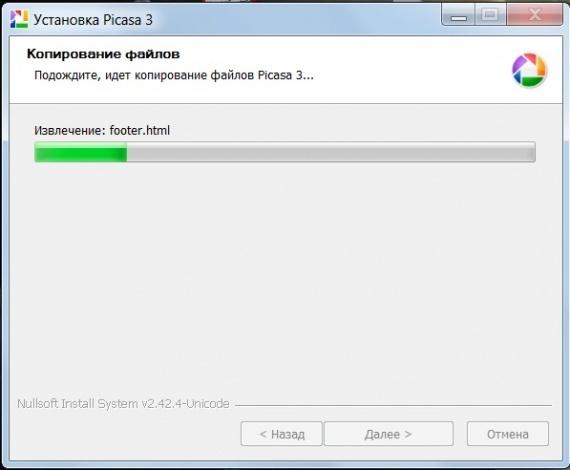Click the Извлечение label text
The height and width of the screenshot is (470, 570).
[70, 130]
